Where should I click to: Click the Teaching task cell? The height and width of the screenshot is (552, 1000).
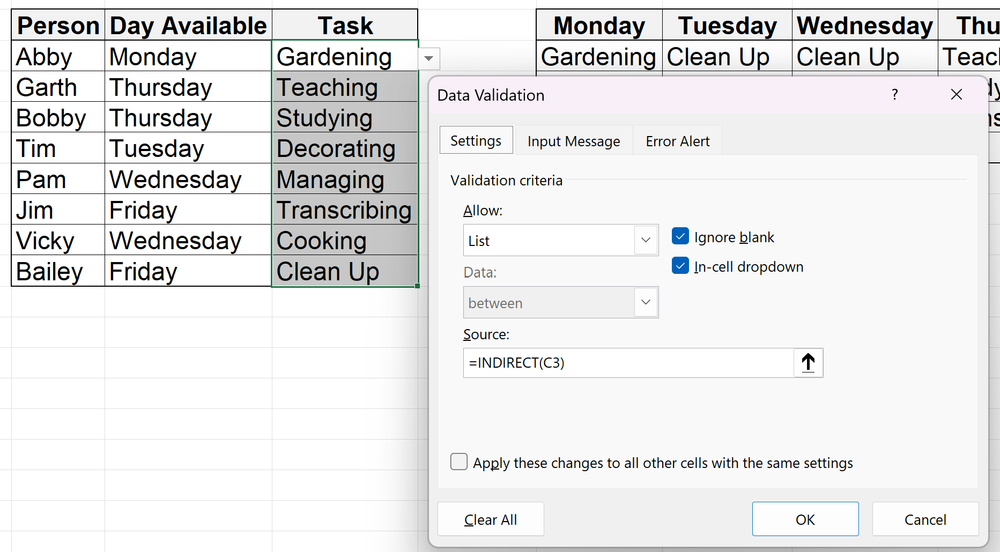(343, 88)
